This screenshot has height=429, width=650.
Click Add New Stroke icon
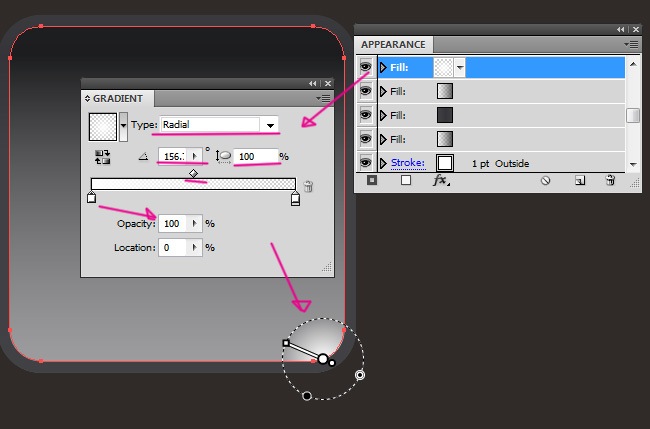[x=372, y=181]
